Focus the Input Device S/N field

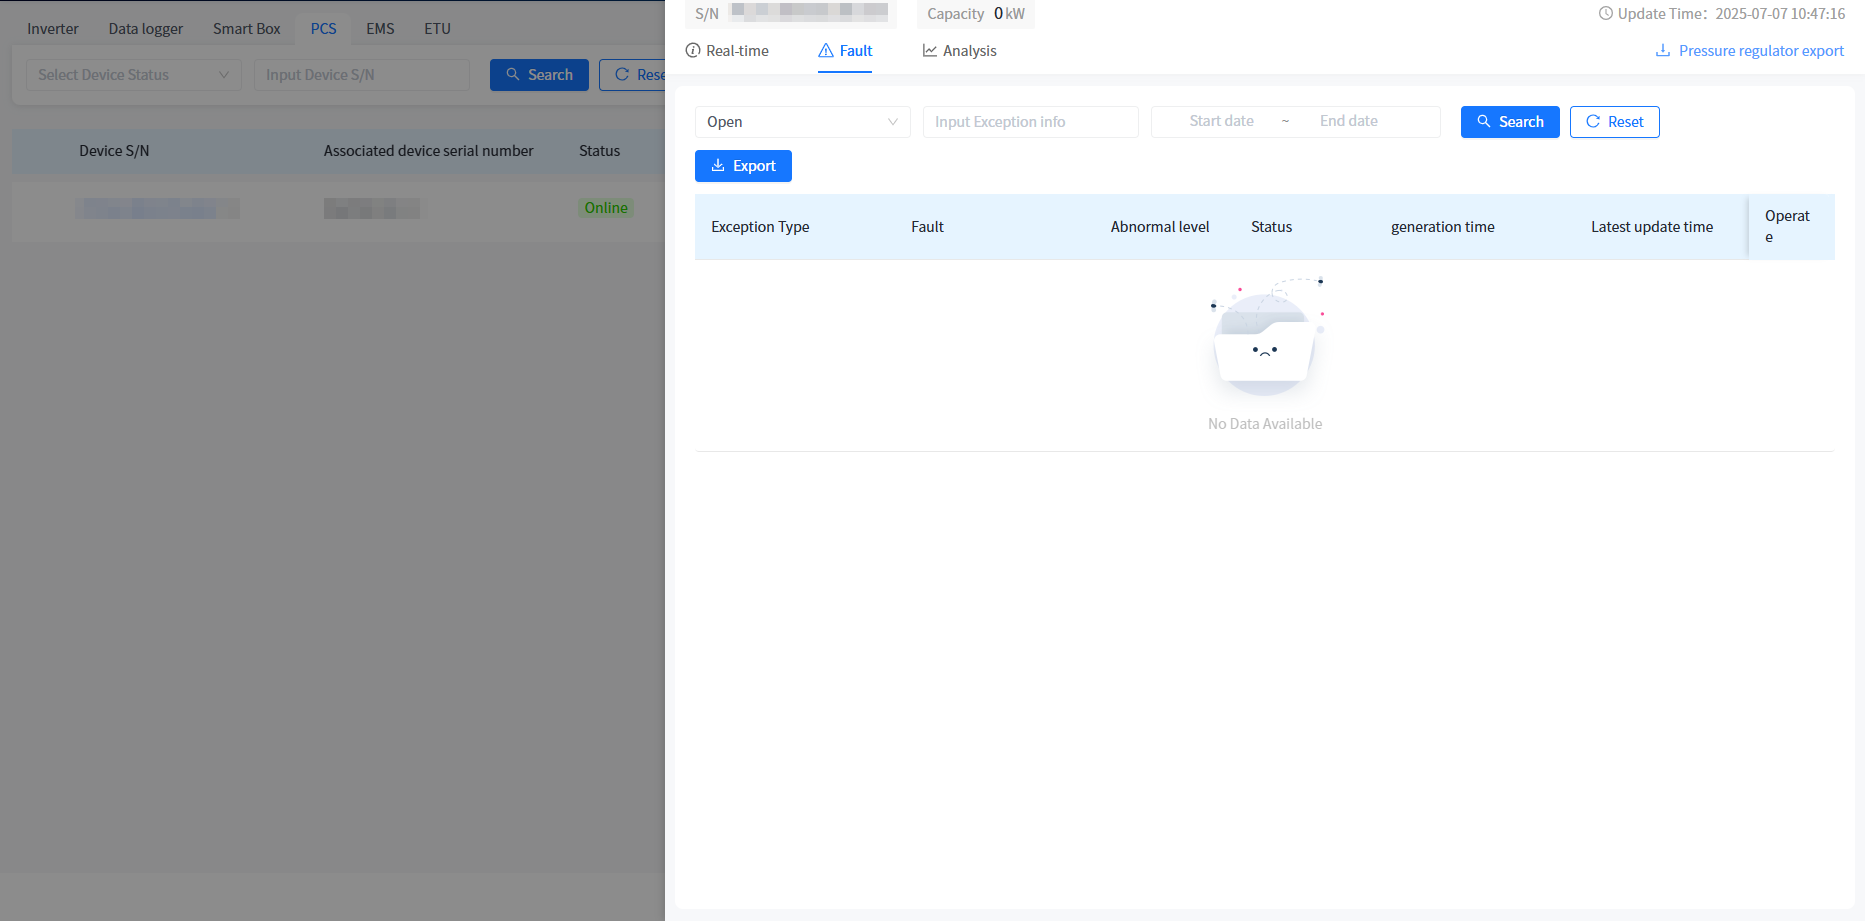pyautogui.click(x=361, y=75)
